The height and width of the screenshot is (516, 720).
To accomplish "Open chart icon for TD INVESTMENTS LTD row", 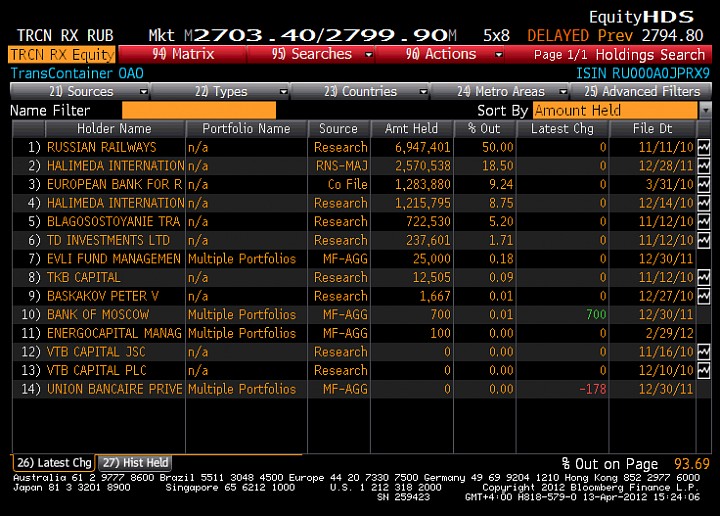I will click(x=704, y=240).
